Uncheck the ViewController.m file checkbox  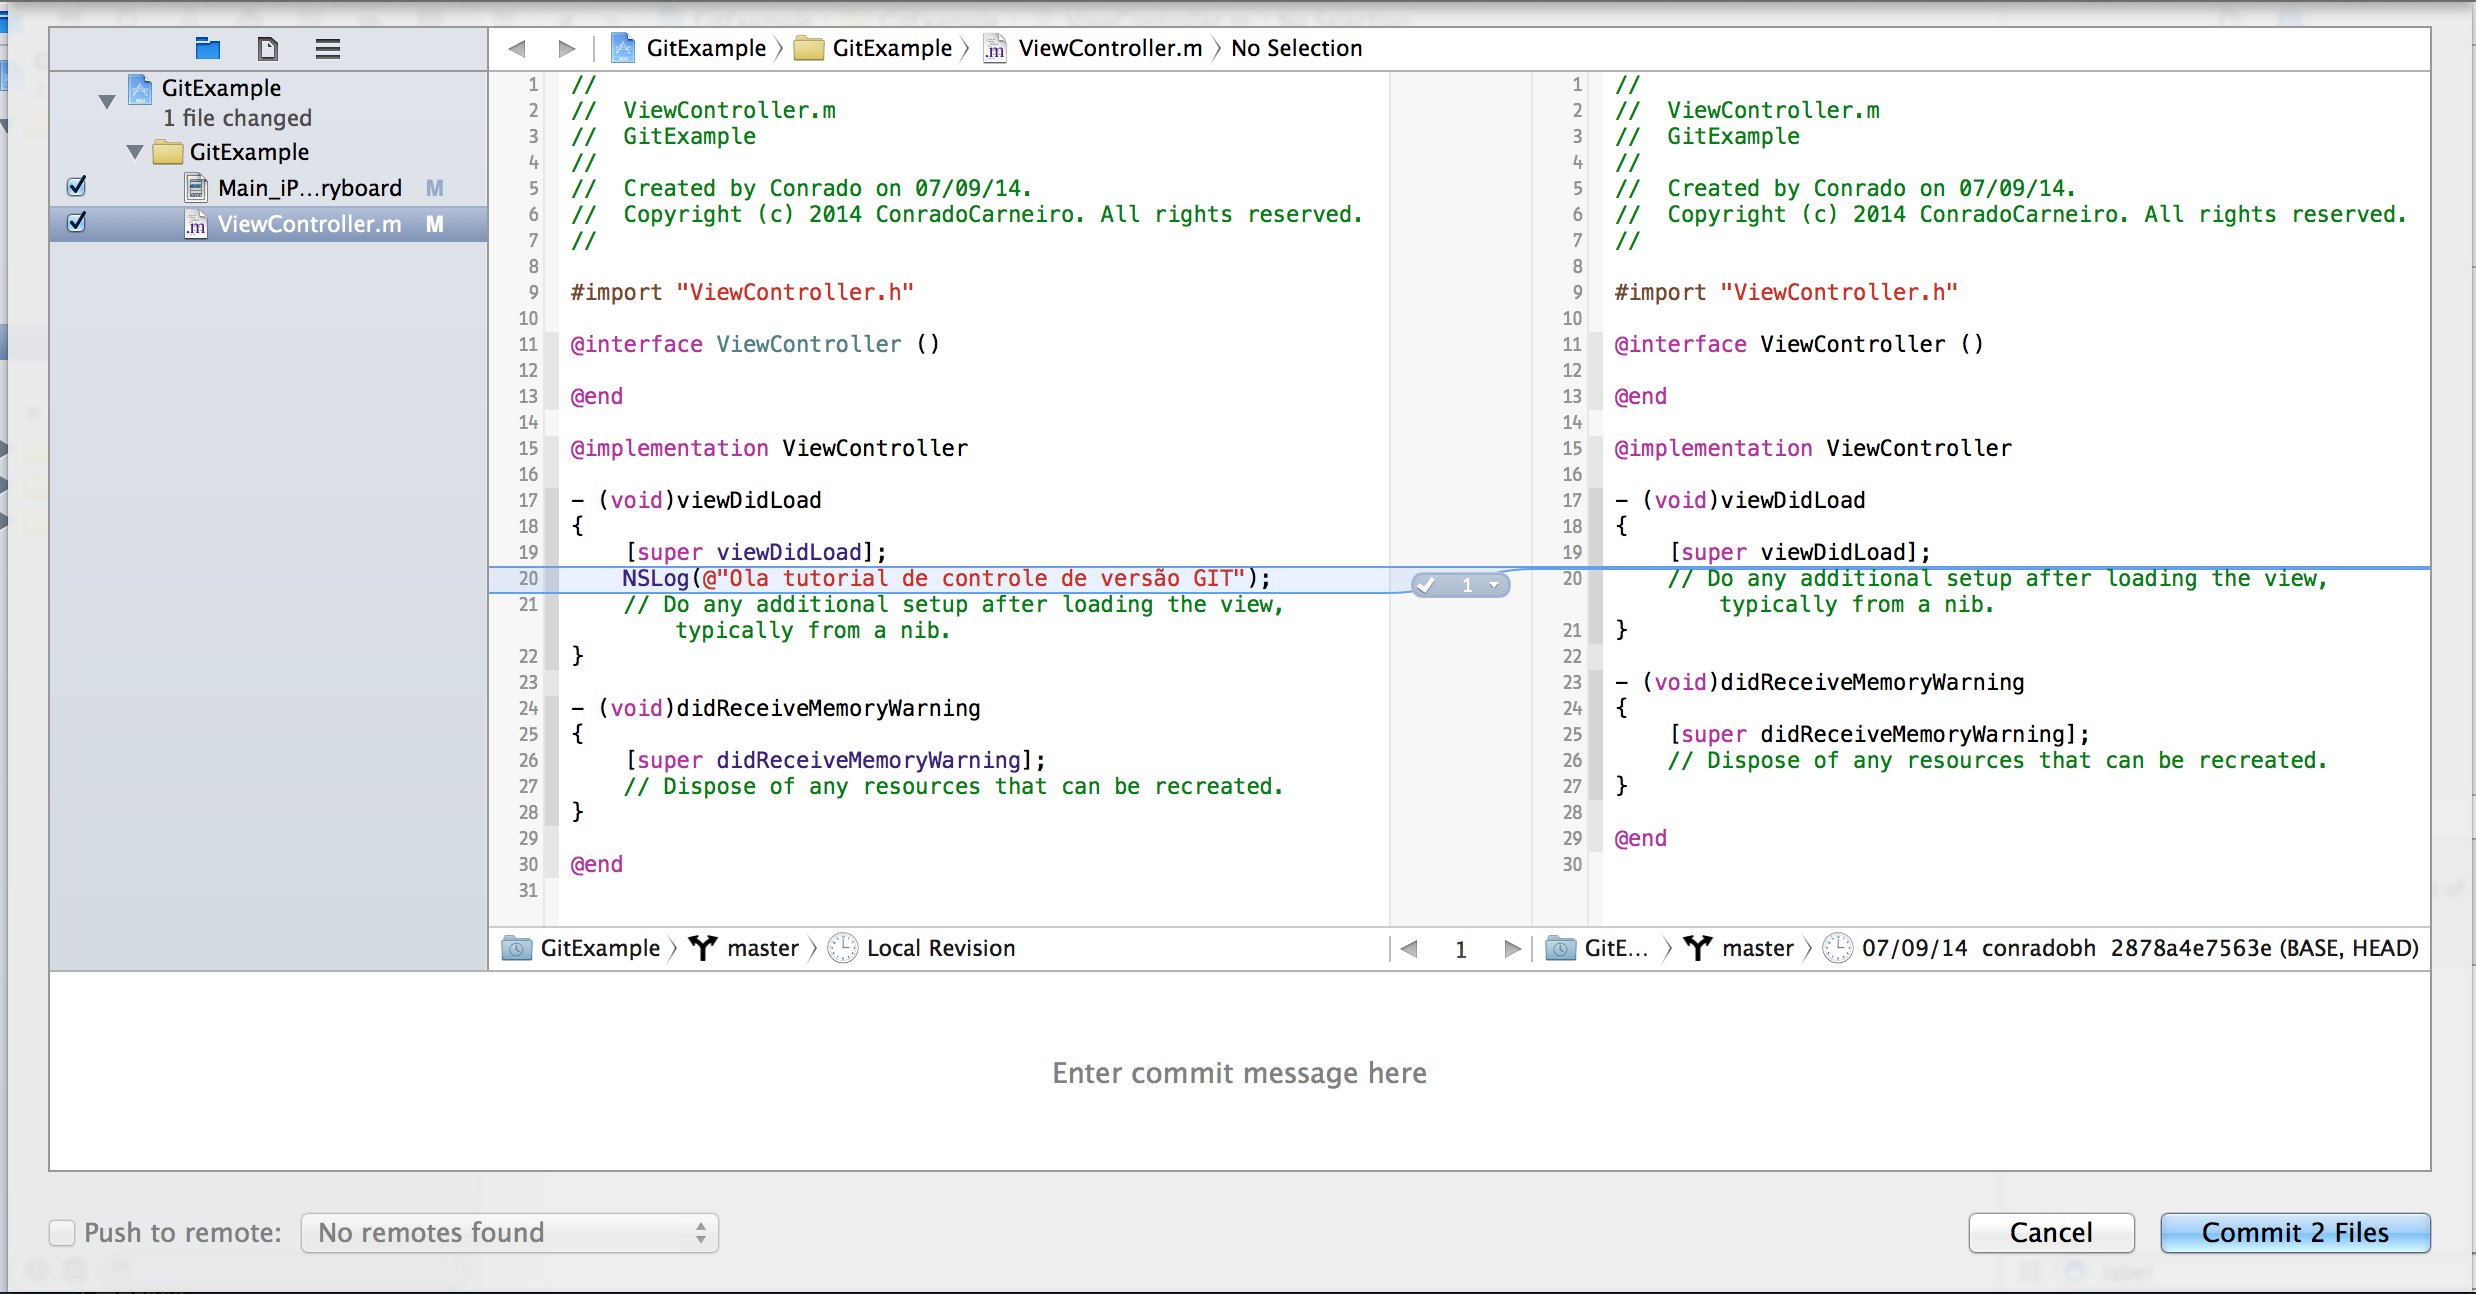click(77, 223)
